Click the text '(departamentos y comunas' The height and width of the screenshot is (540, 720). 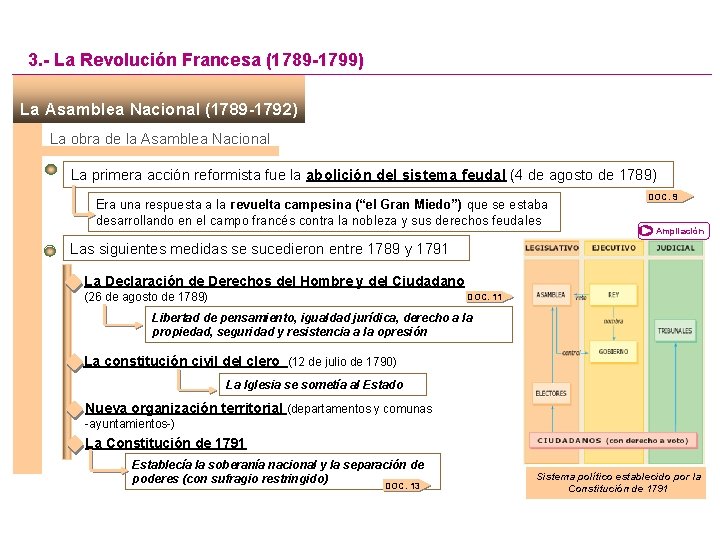pos(360,409)
